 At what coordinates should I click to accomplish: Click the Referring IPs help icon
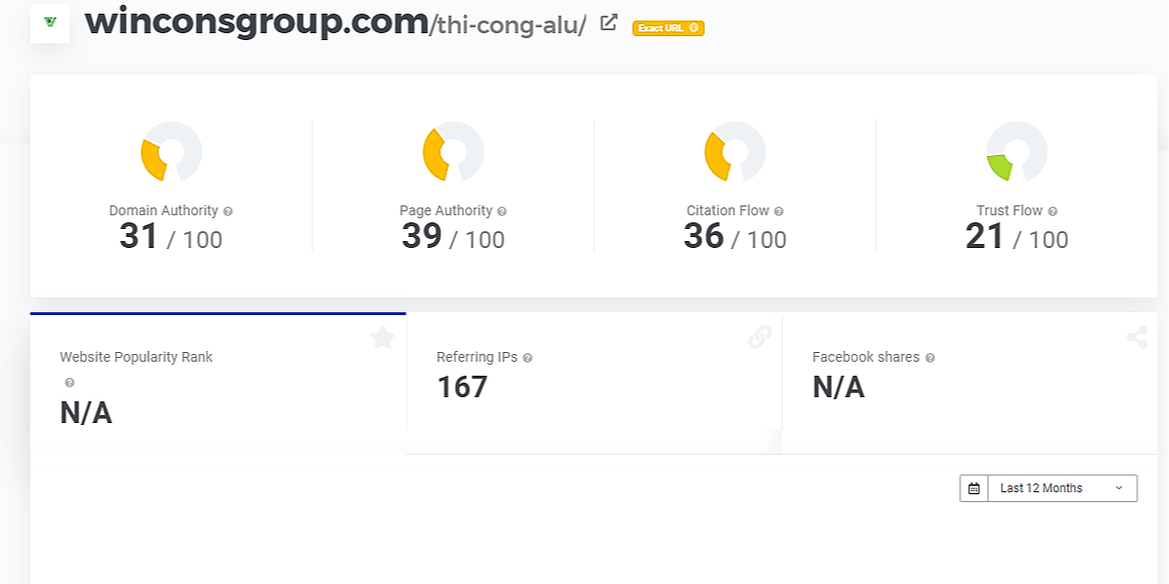pyautogui.click(x=527, y=358)
